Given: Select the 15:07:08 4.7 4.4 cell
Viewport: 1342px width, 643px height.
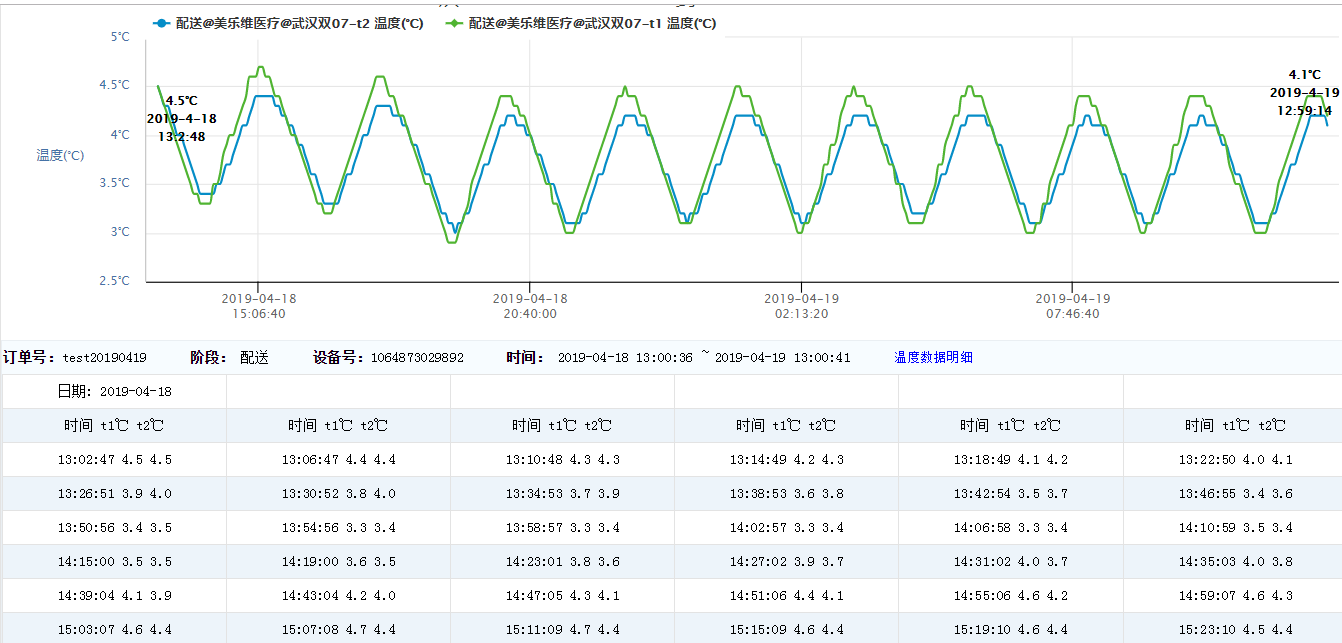Looking at the screenshot, I should pos(338,628).
